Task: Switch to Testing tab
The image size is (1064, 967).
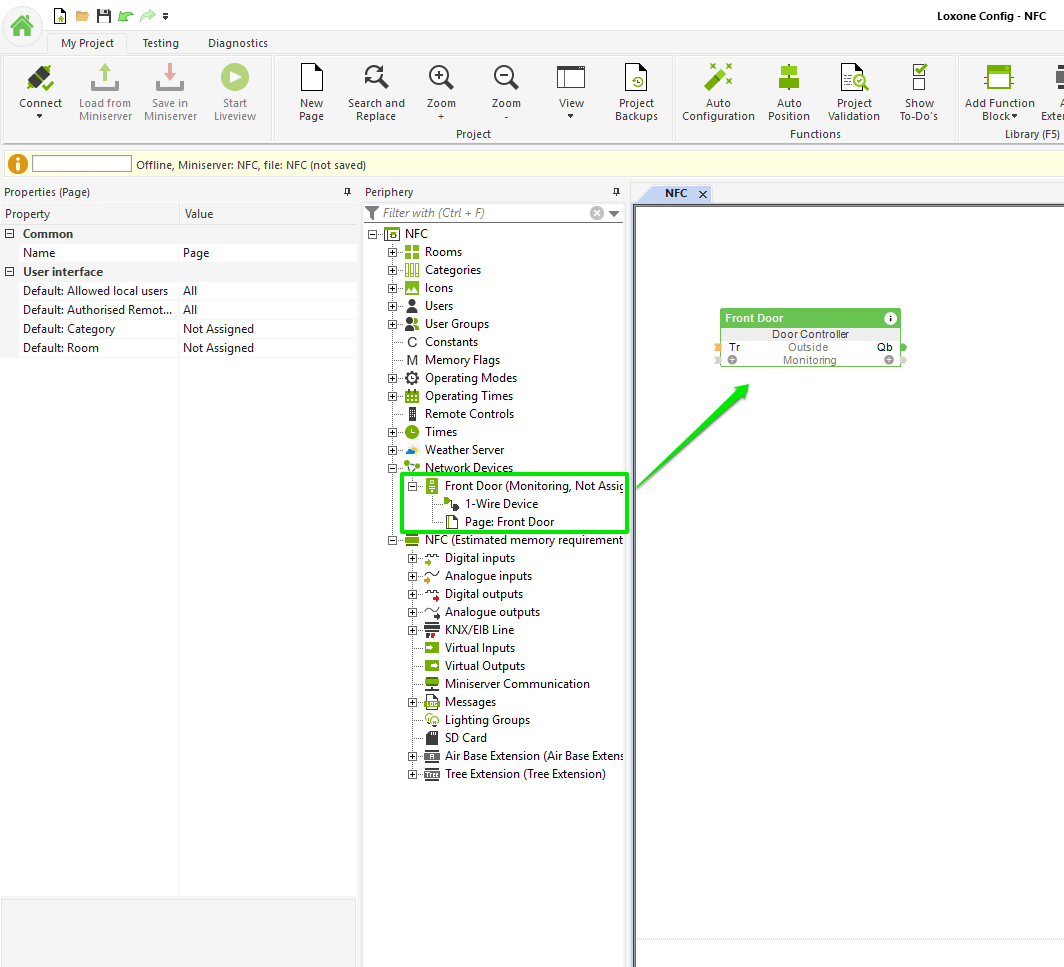Action: 161,43
